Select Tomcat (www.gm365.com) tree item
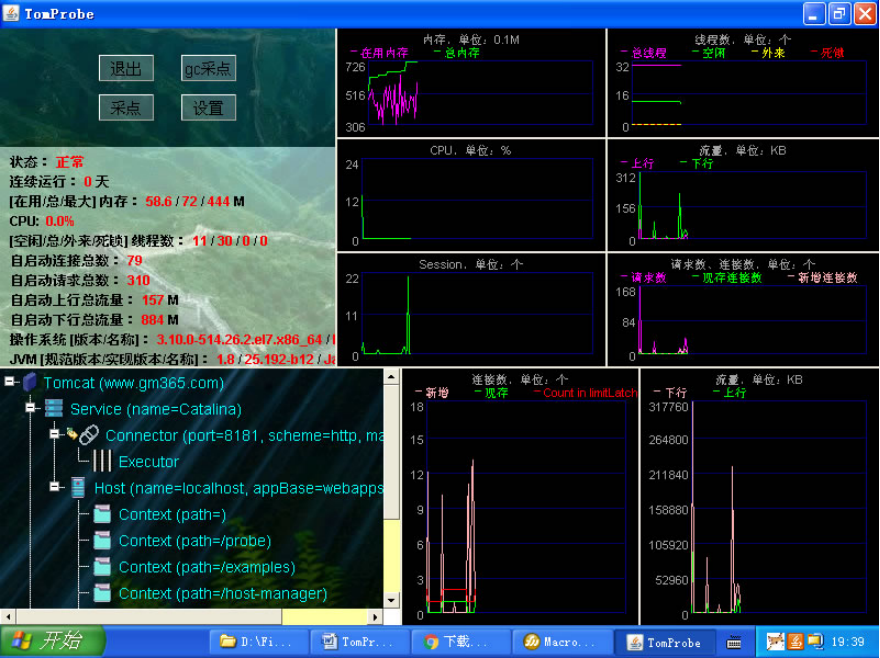Image resolution: width=880 pixels, height=658 pixels. pos(134,383)
